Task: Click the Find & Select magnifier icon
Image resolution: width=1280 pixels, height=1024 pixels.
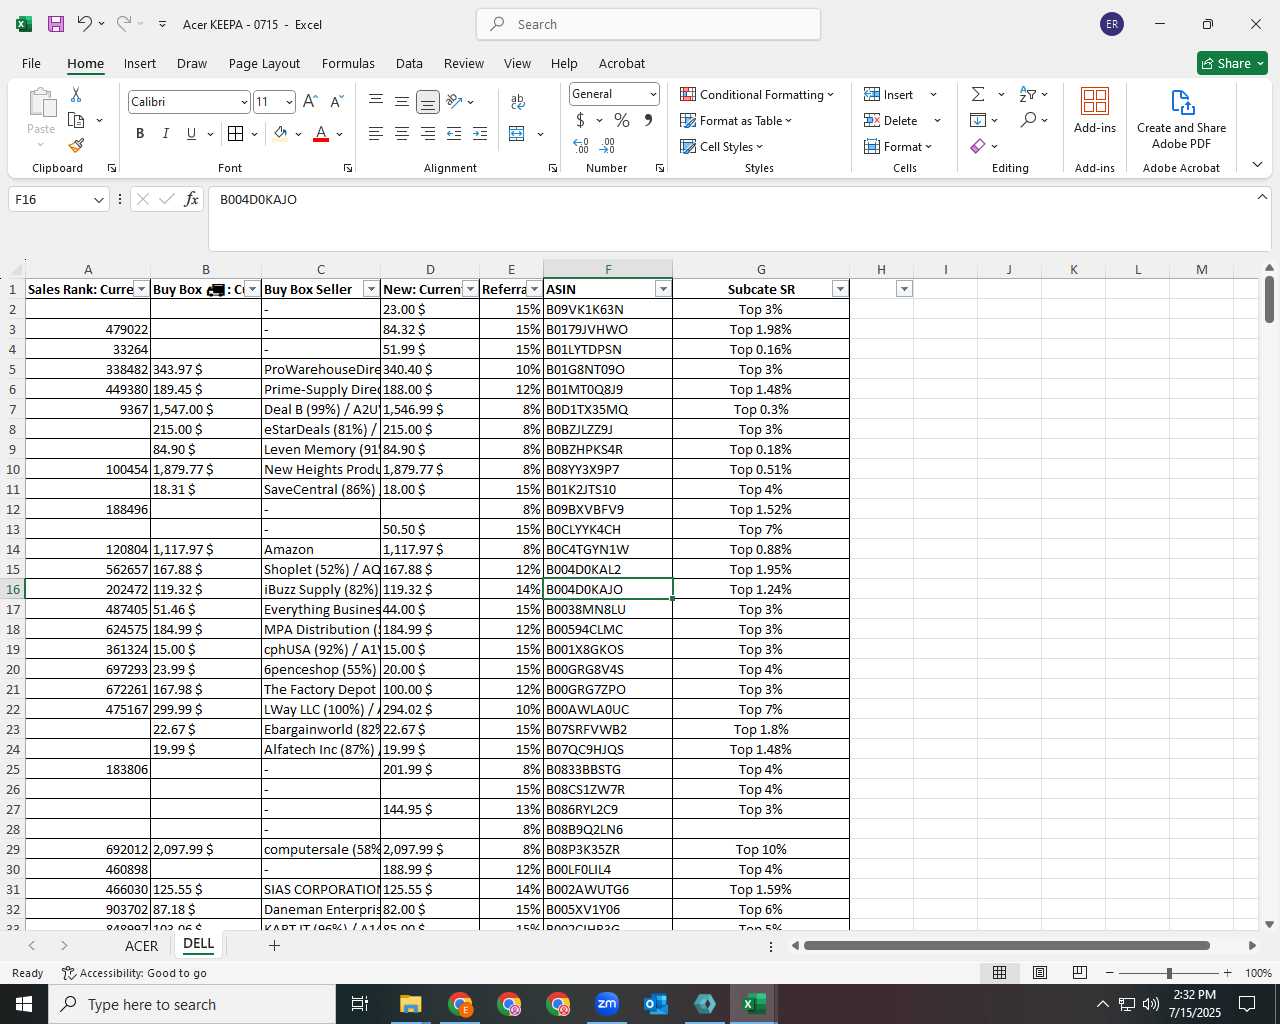Action: 1028,120
